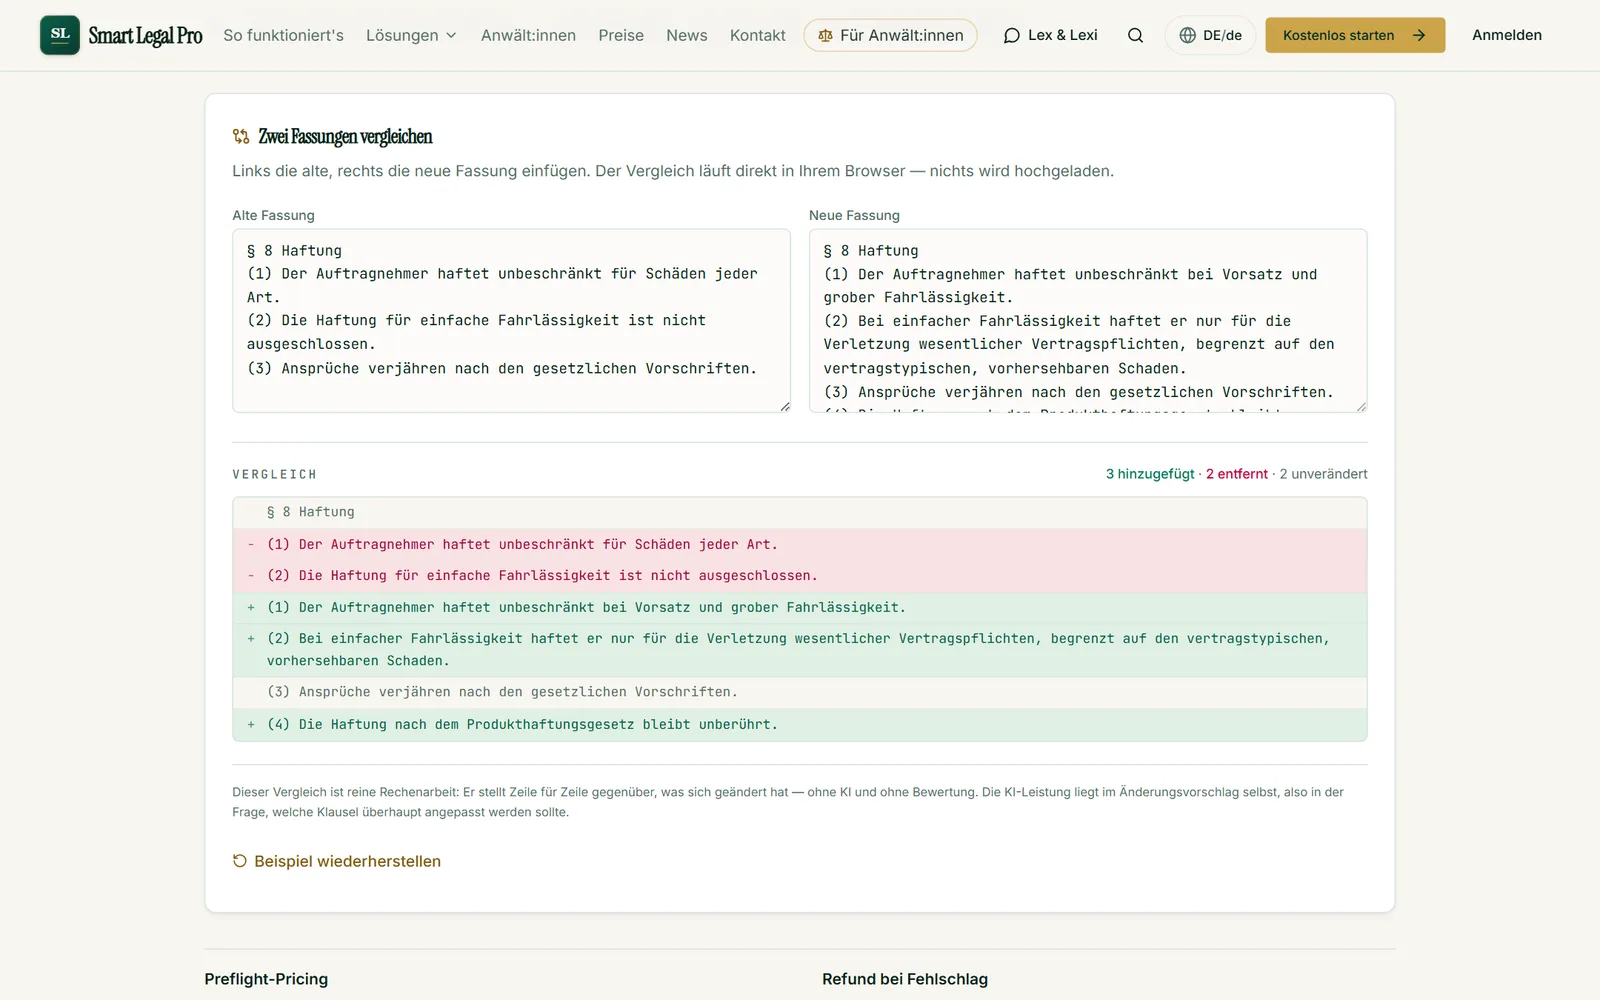Click the Für Anwält:innen pill button

pos(890,35)
